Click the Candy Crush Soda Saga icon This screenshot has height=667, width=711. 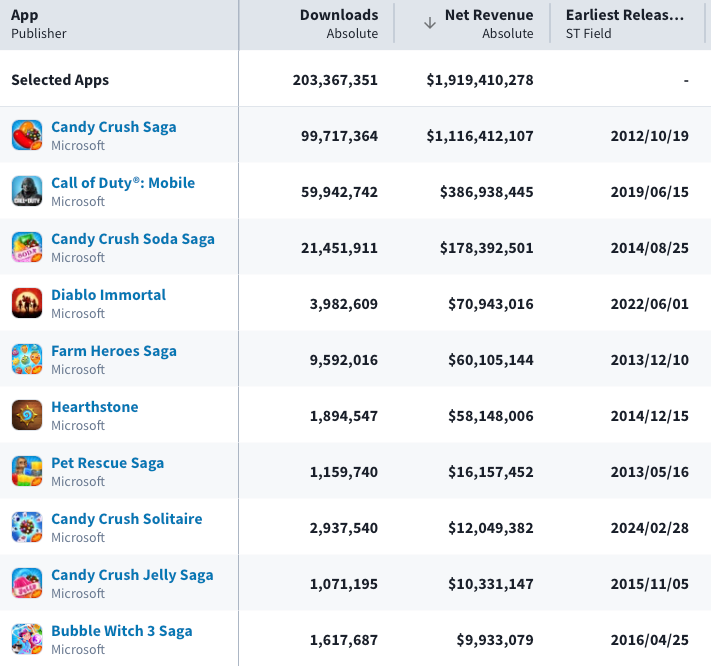27,247
